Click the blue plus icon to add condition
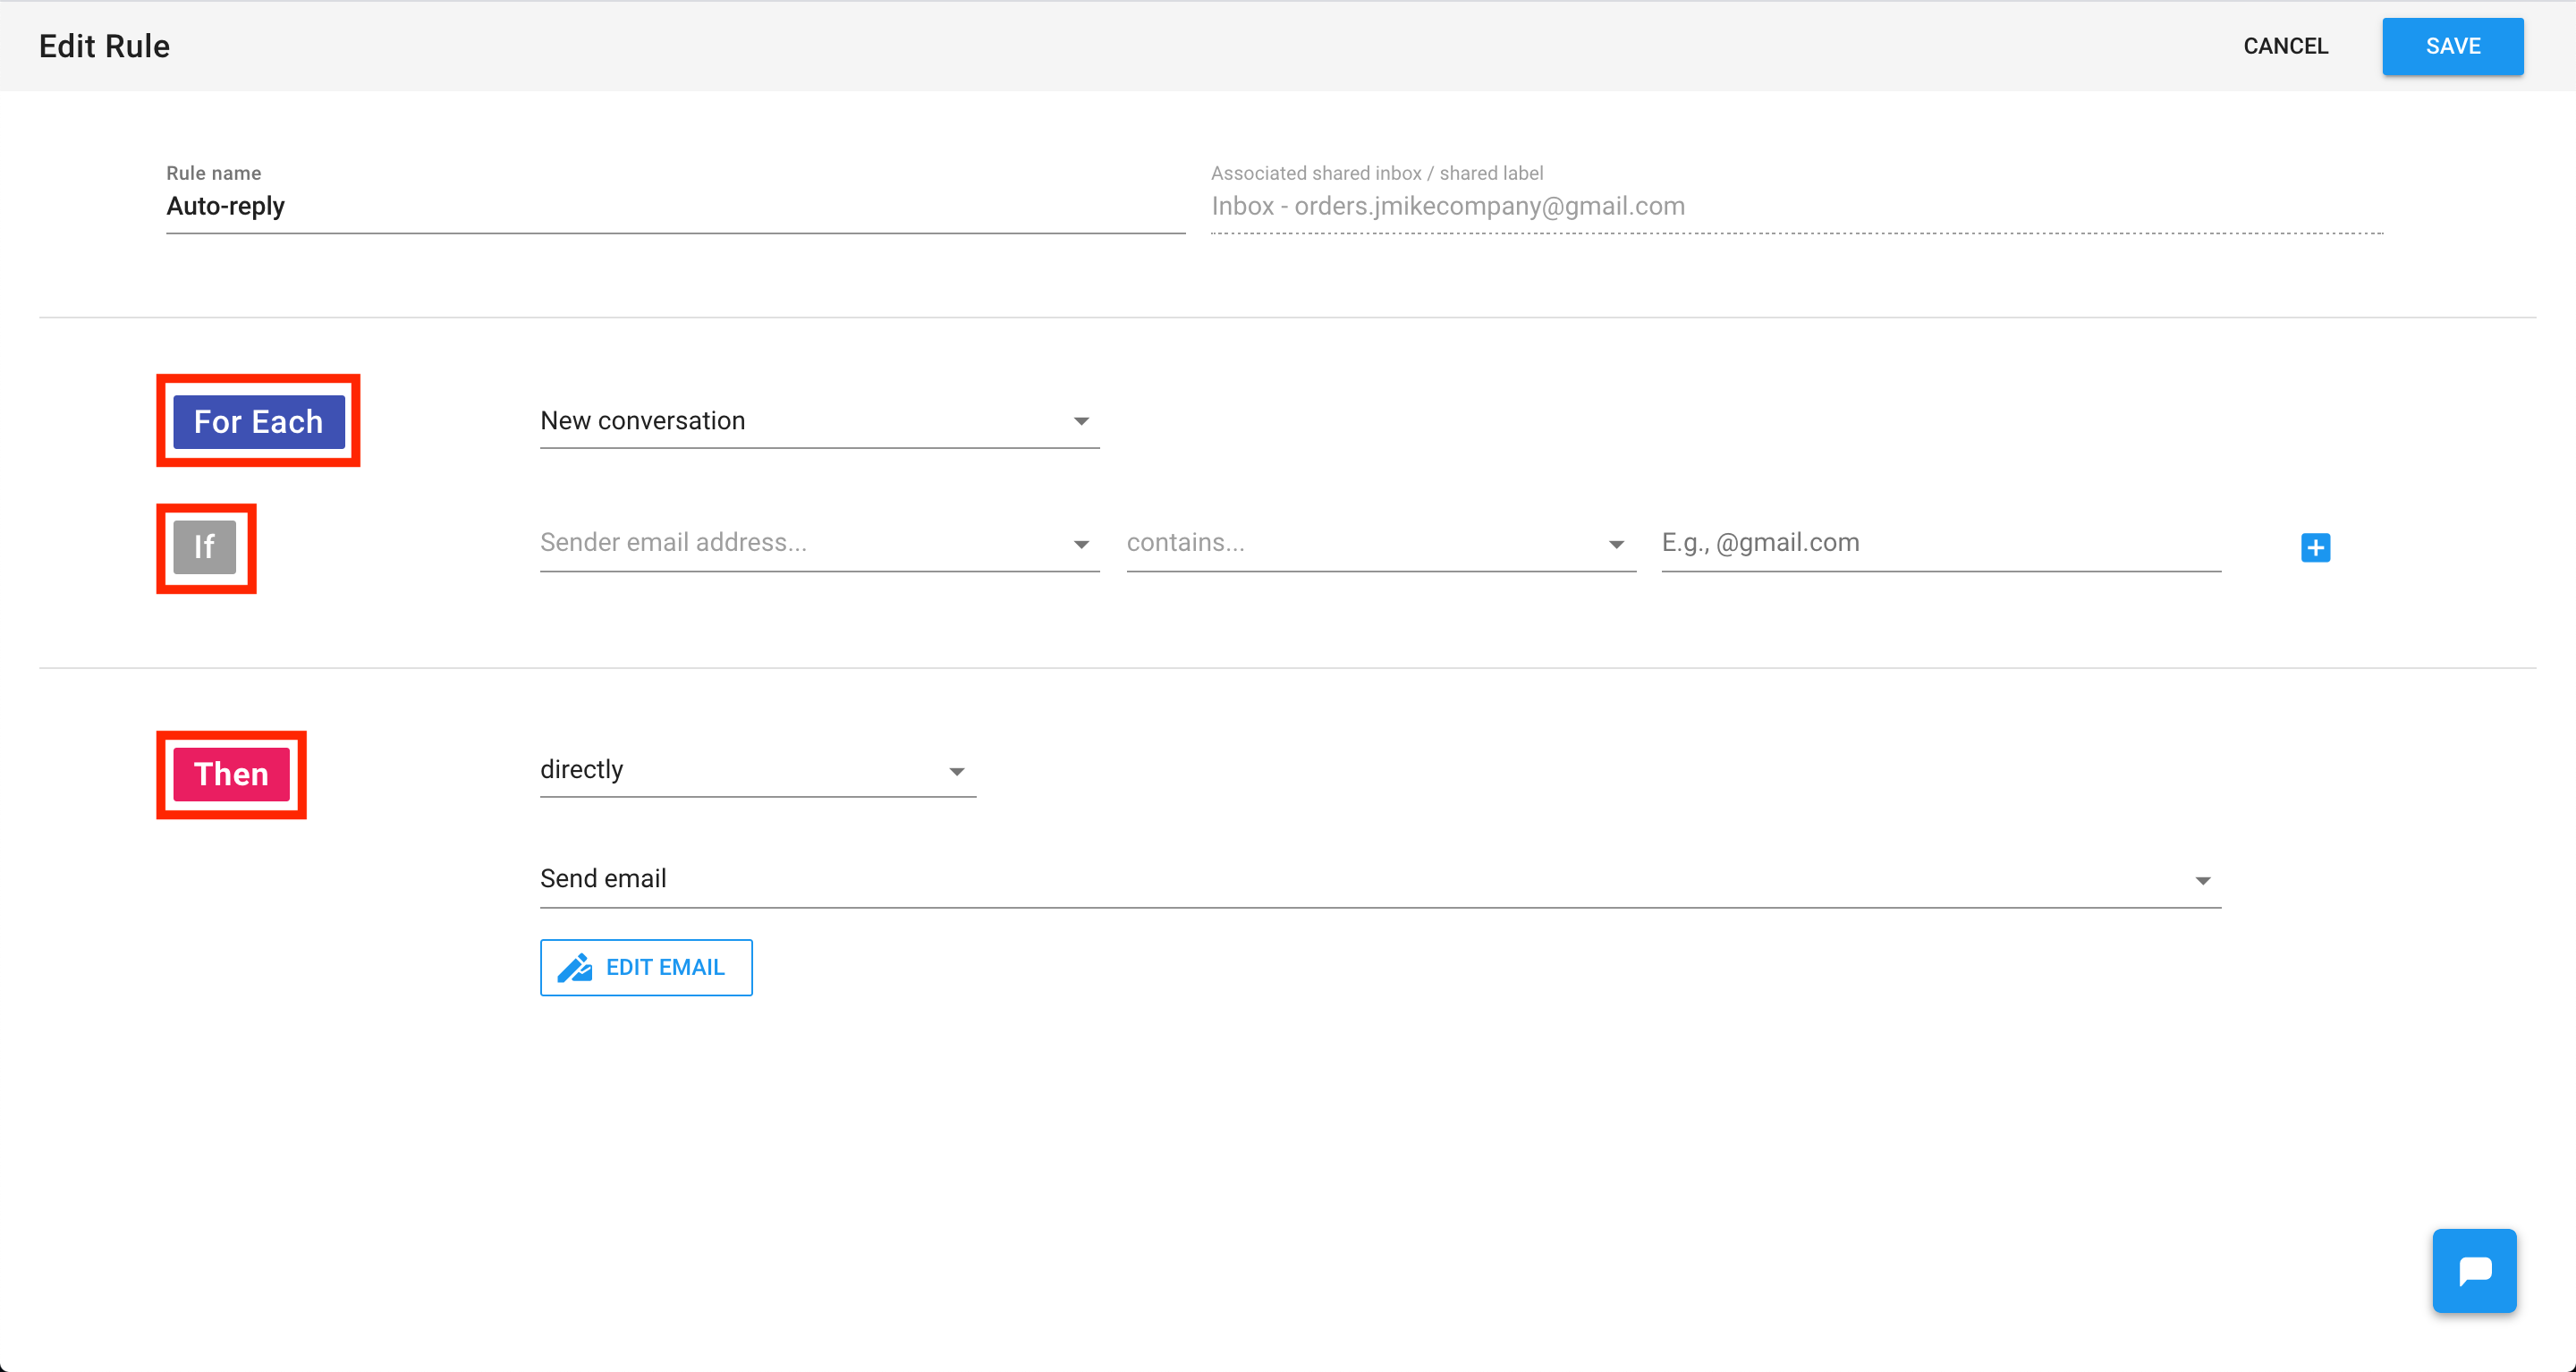 pos(2315,547)
